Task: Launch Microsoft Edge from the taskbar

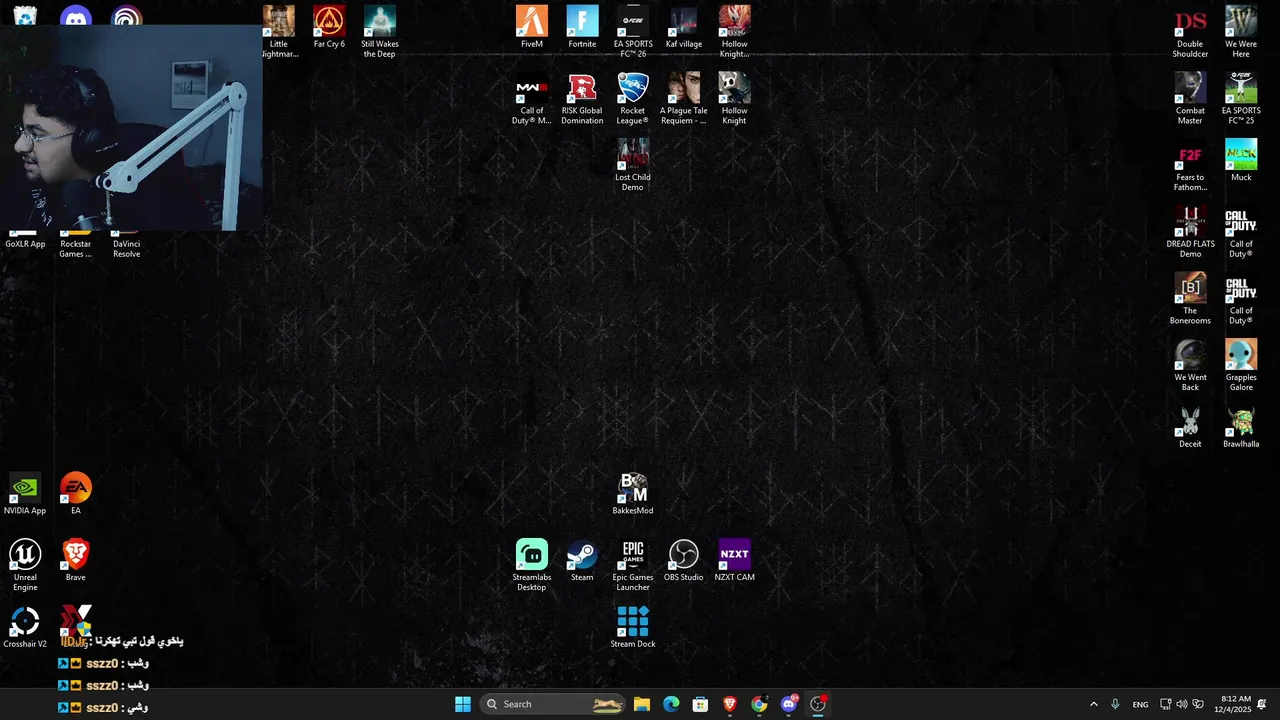Action: pyautogui.click(x=671, y=704)
